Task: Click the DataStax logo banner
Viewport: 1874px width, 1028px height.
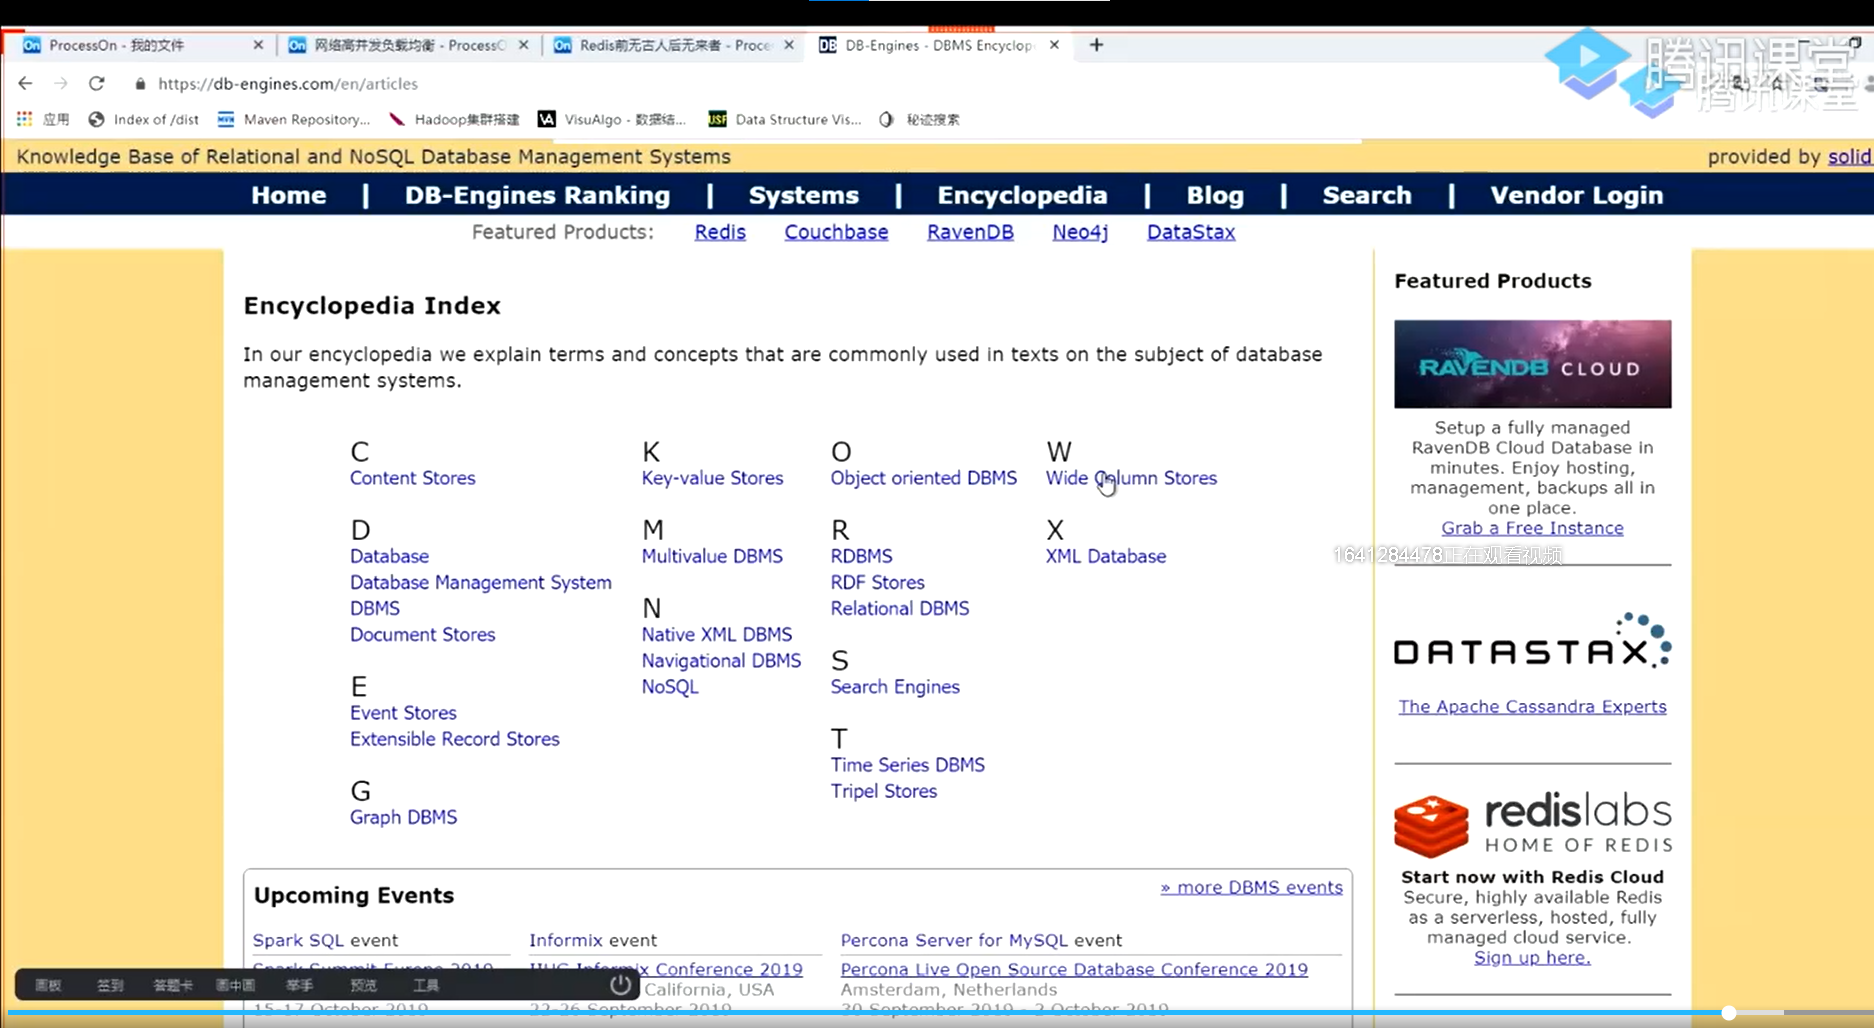Action: [x=1532, y=641]
